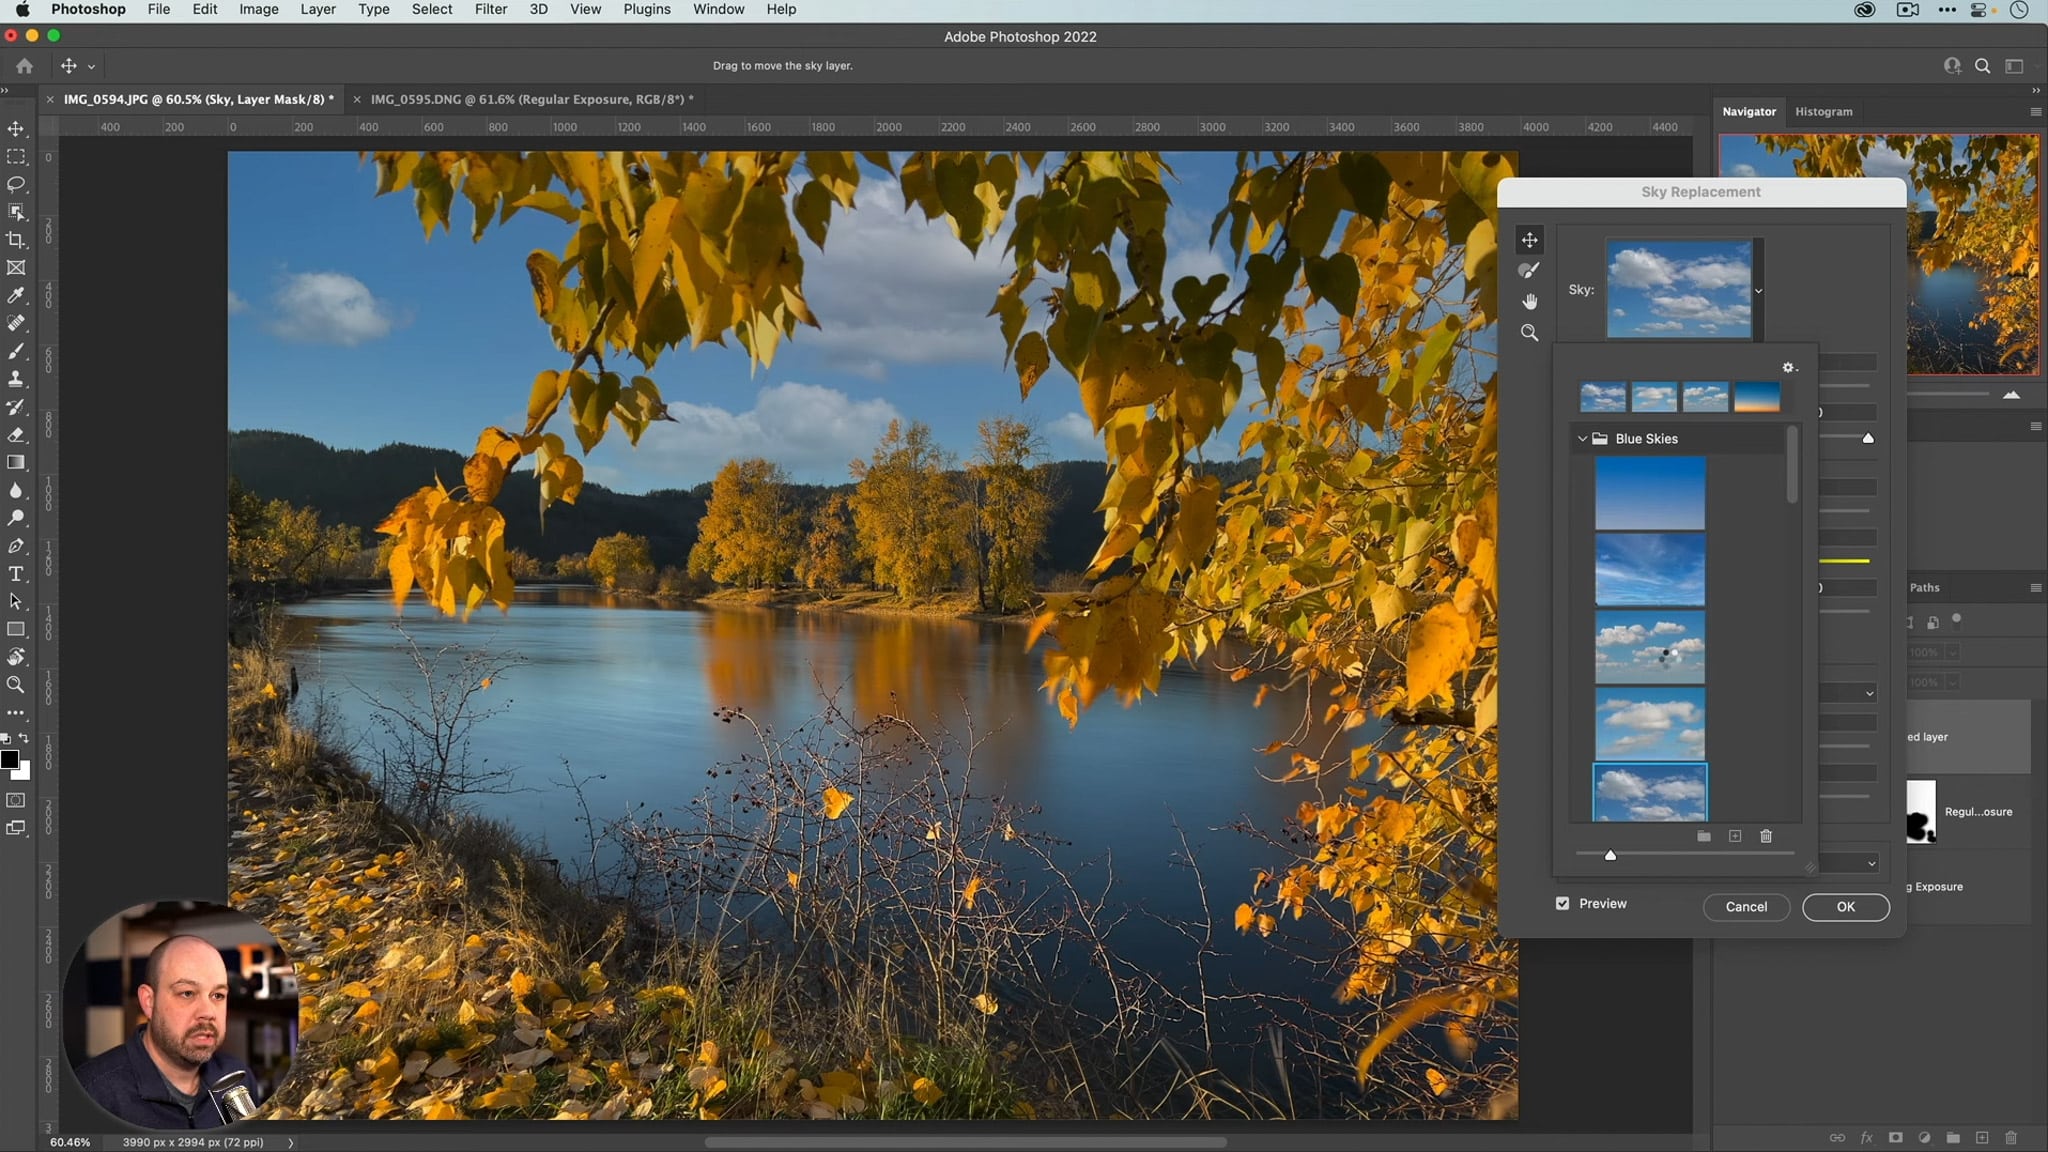Open the Sky selection dropdown
Viewport: 2048px width, 1152px height.
[x=1758, y=290]
